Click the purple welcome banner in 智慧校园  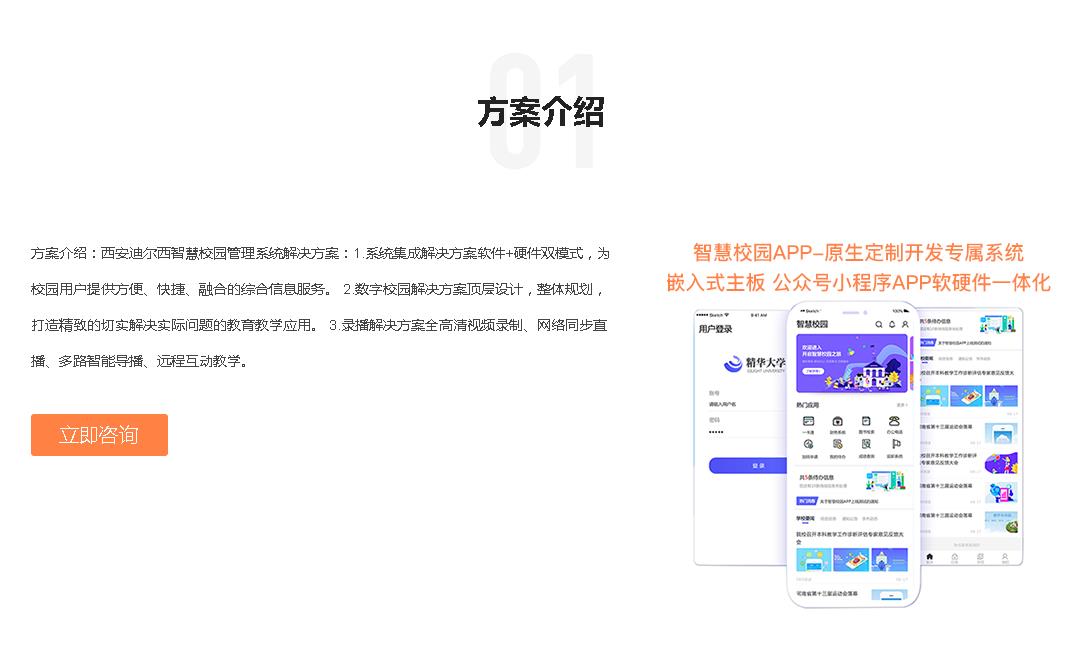pos(853,363)
